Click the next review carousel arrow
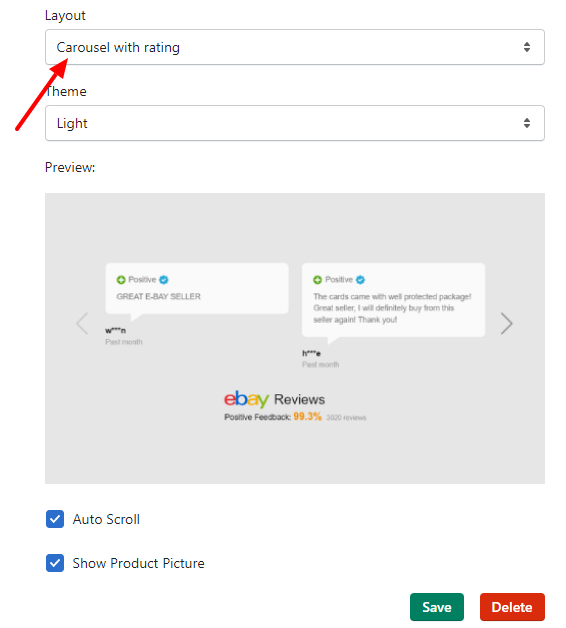Viewport: 566px width, 628px height. pos(507,323)
